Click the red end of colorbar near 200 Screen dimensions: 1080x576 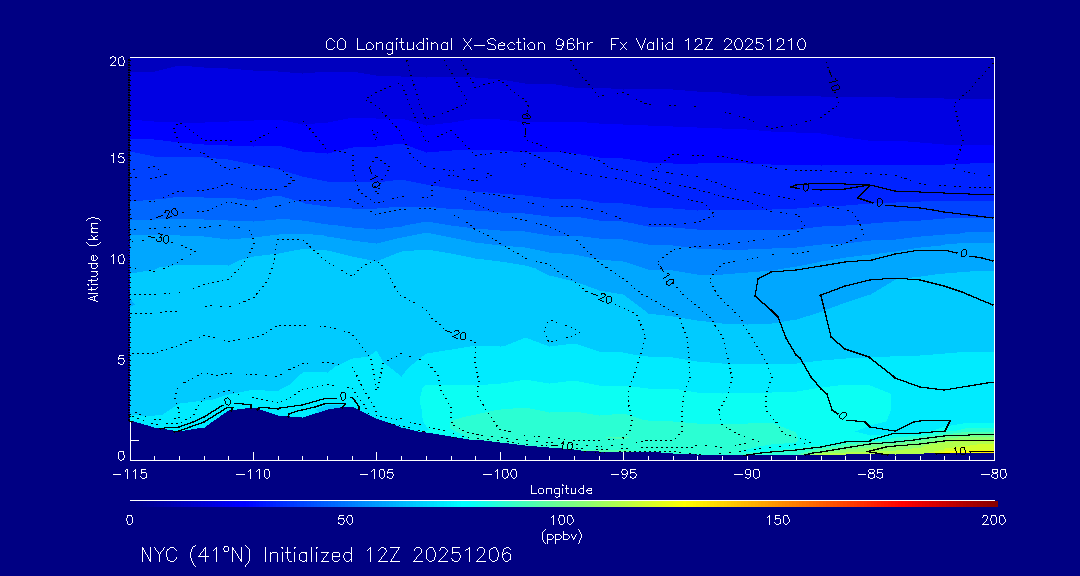[x=990, y=504]
